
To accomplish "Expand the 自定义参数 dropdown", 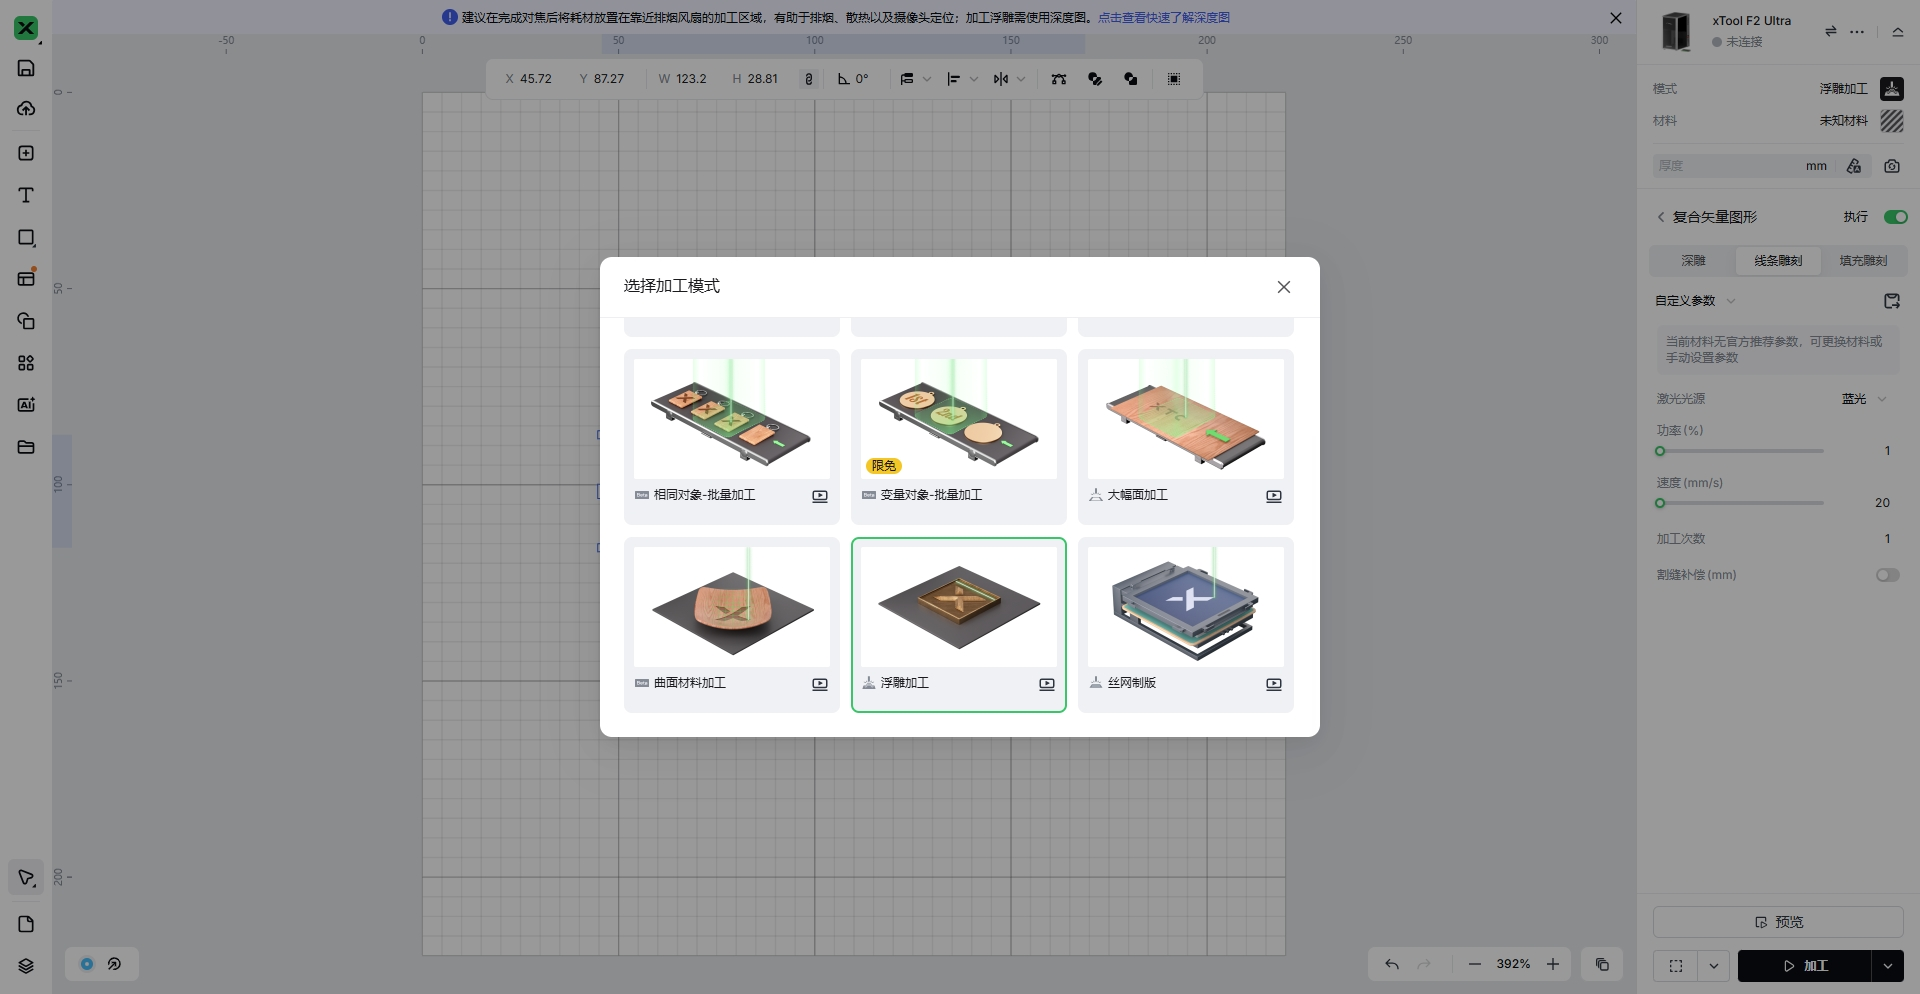I will click(x=1731, y=301).
